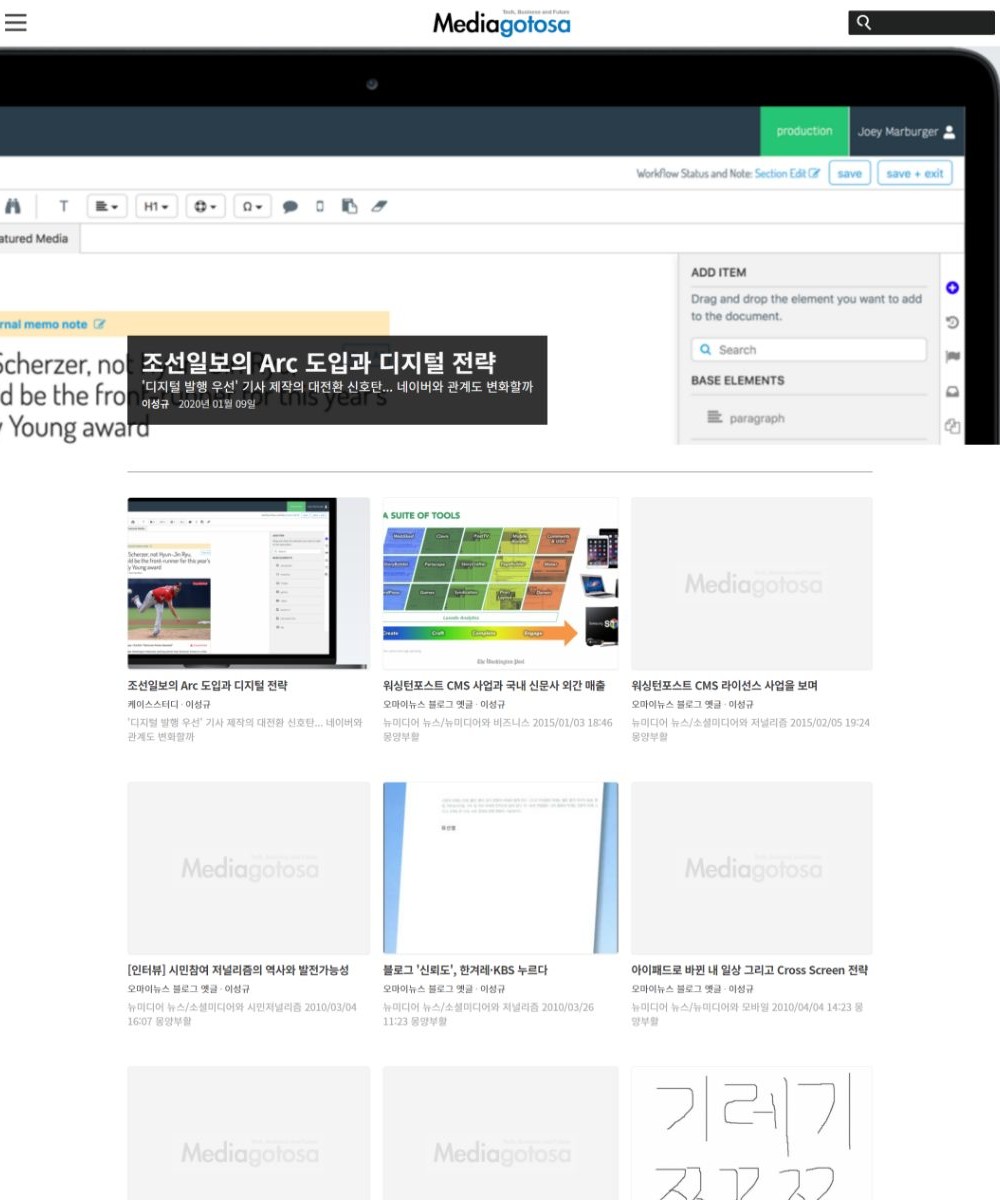Open the 조선일보의 Arc 도입과 디지털 전략 headline
This screenshot has width=1000, height=1200.
click(x=319, y=363)
